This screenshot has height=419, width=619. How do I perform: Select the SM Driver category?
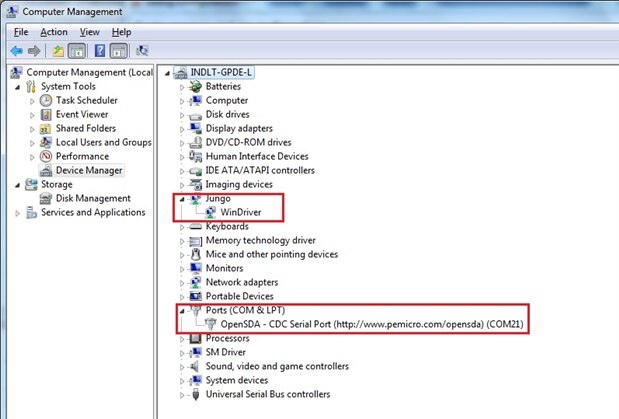(225, 352)
